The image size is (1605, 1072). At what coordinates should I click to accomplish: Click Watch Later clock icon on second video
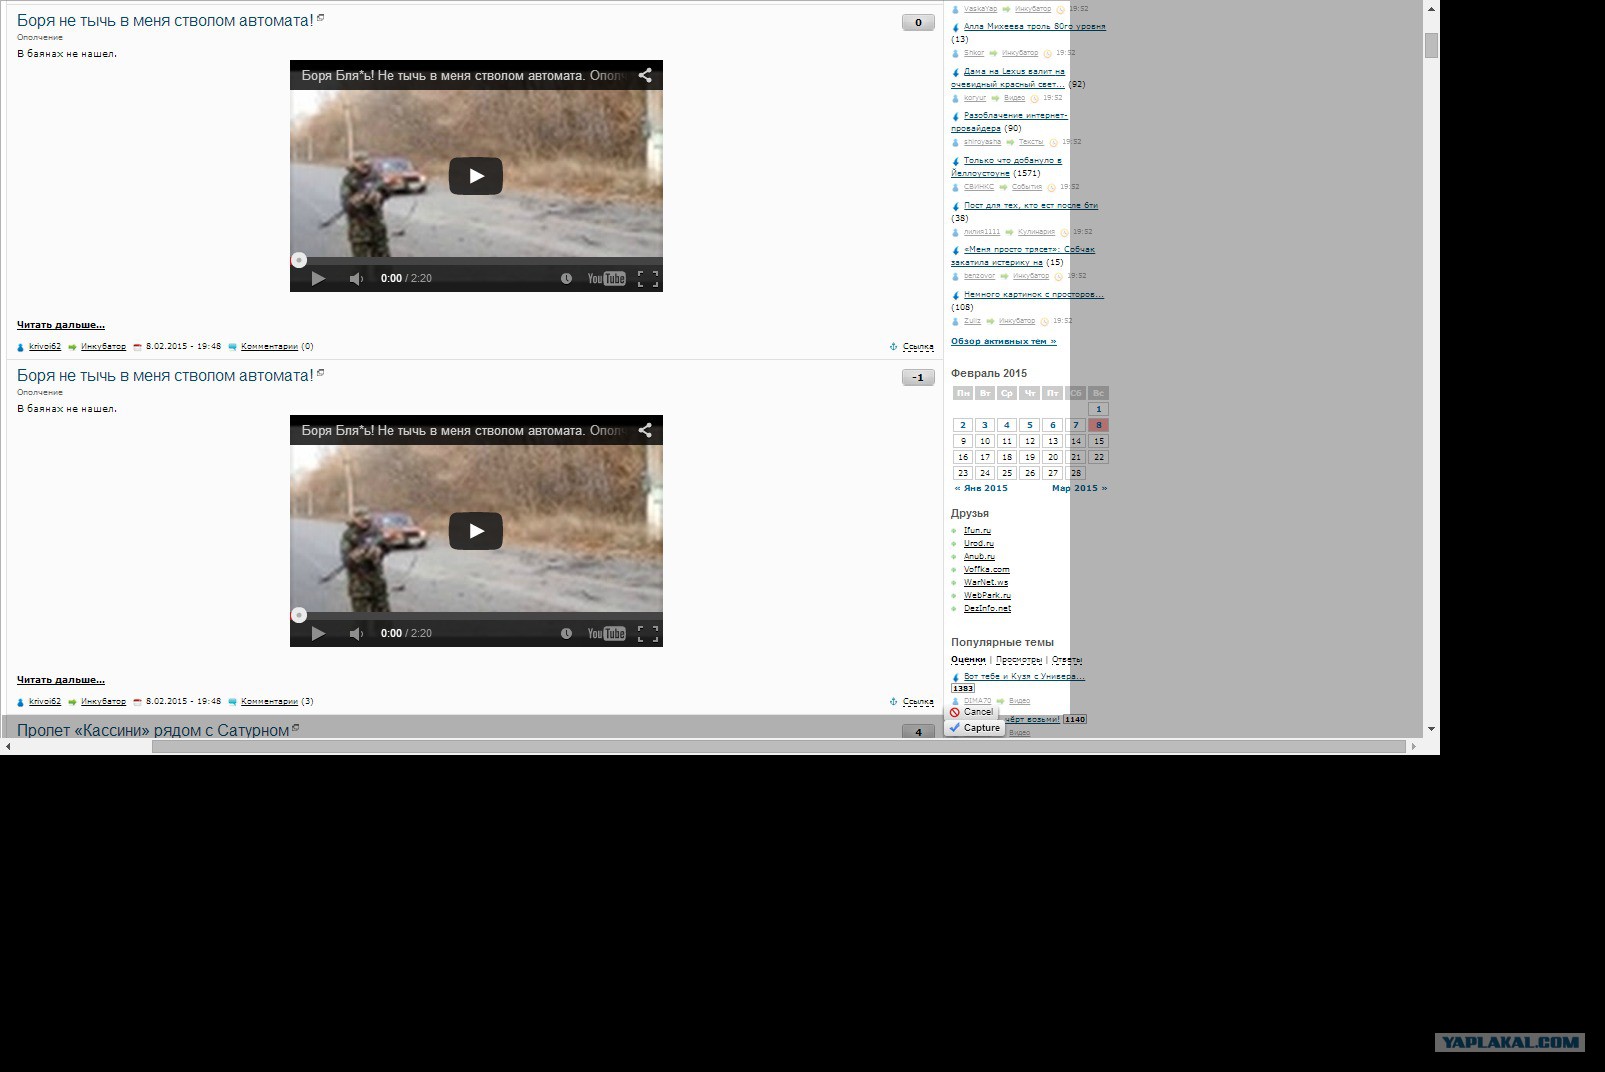click(x=566, y=633)
